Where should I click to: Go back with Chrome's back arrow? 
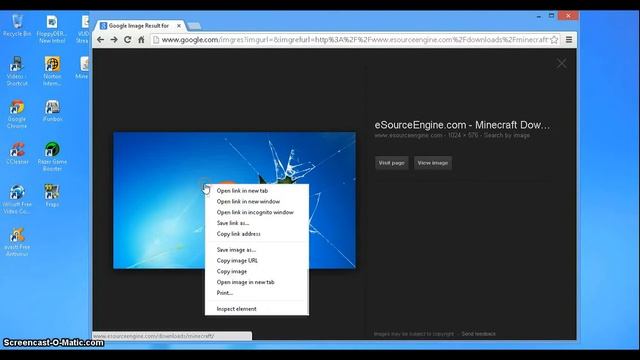(100, 40)
